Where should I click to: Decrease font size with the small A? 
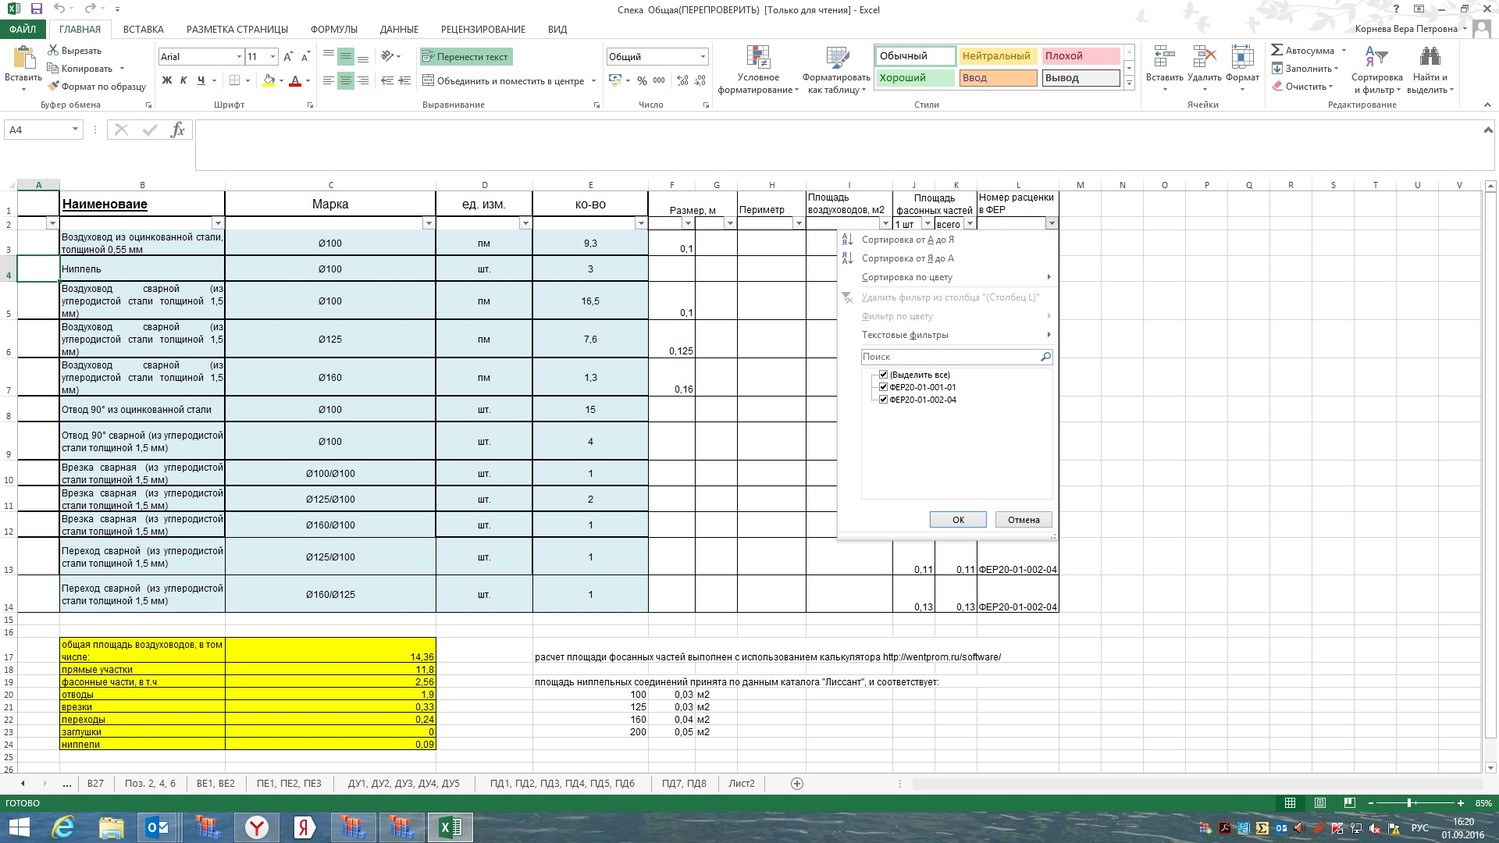[x=305, y=57]
